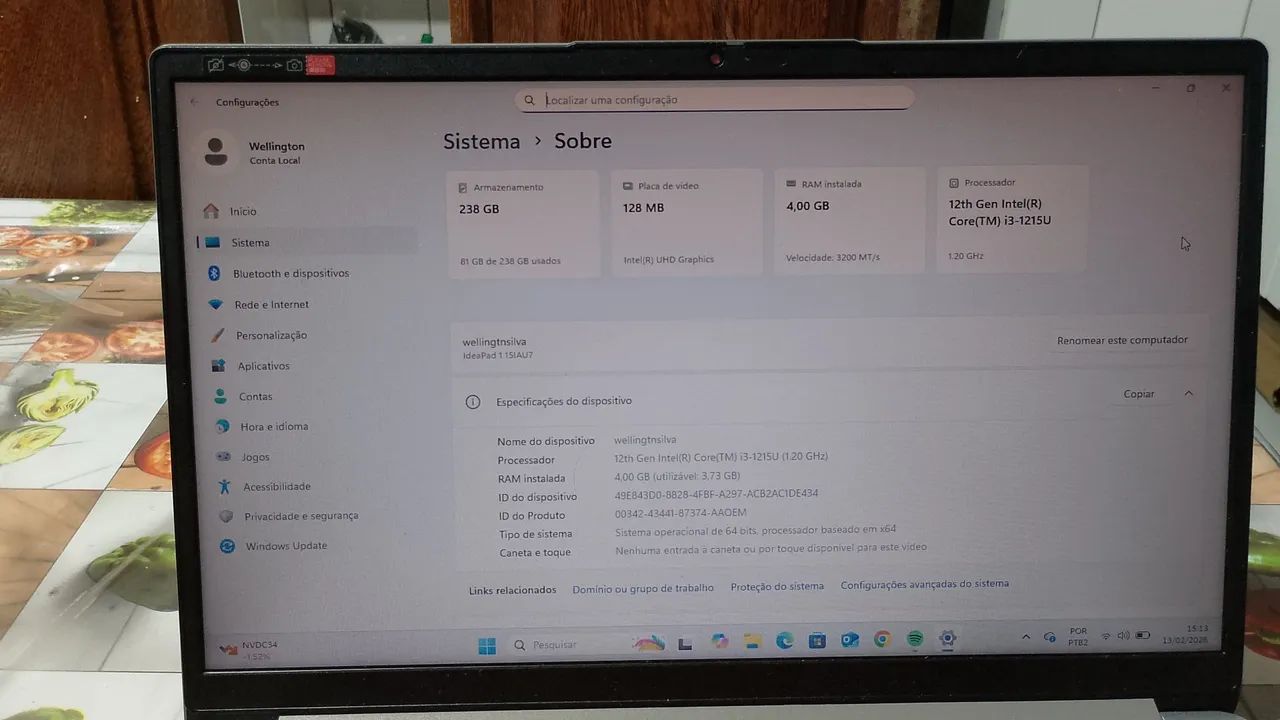Open Windows Update from the sidebar
The image size is (1280, 720).
point(225,546)
